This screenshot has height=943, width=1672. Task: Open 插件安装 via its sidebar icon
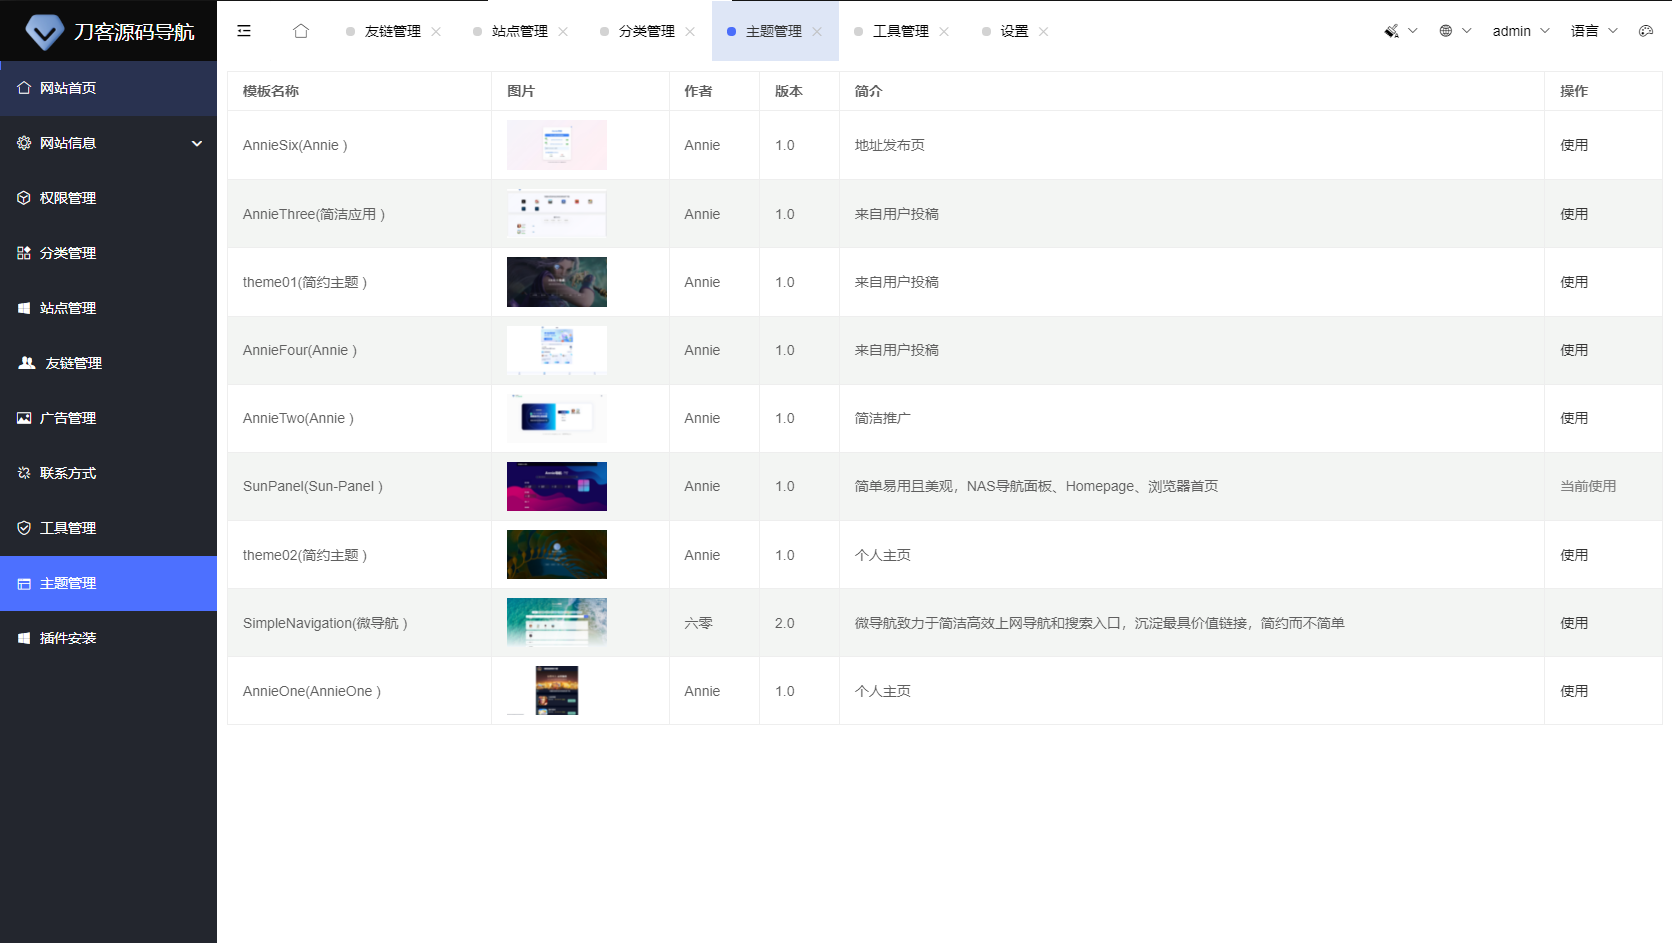24,637
